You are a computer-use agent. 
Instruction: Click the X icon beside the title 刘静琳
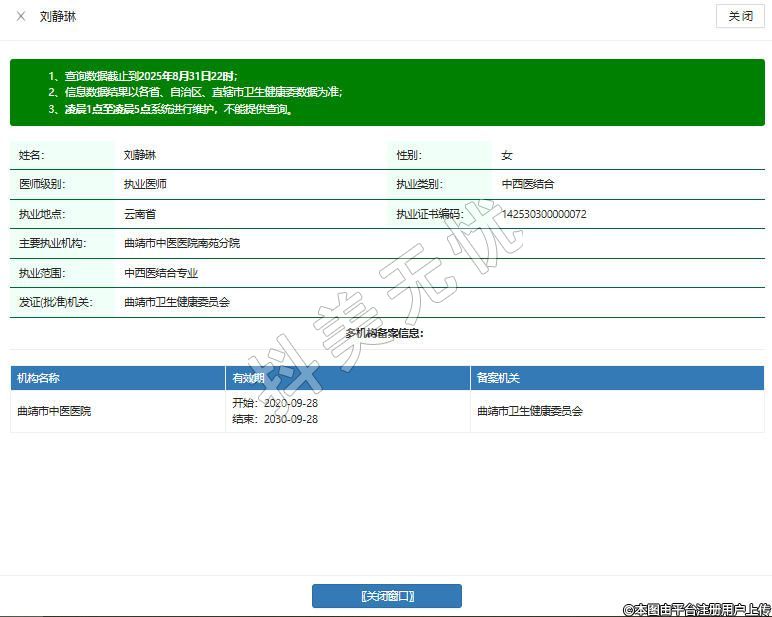pyautogui.click(x=21, y=17)
